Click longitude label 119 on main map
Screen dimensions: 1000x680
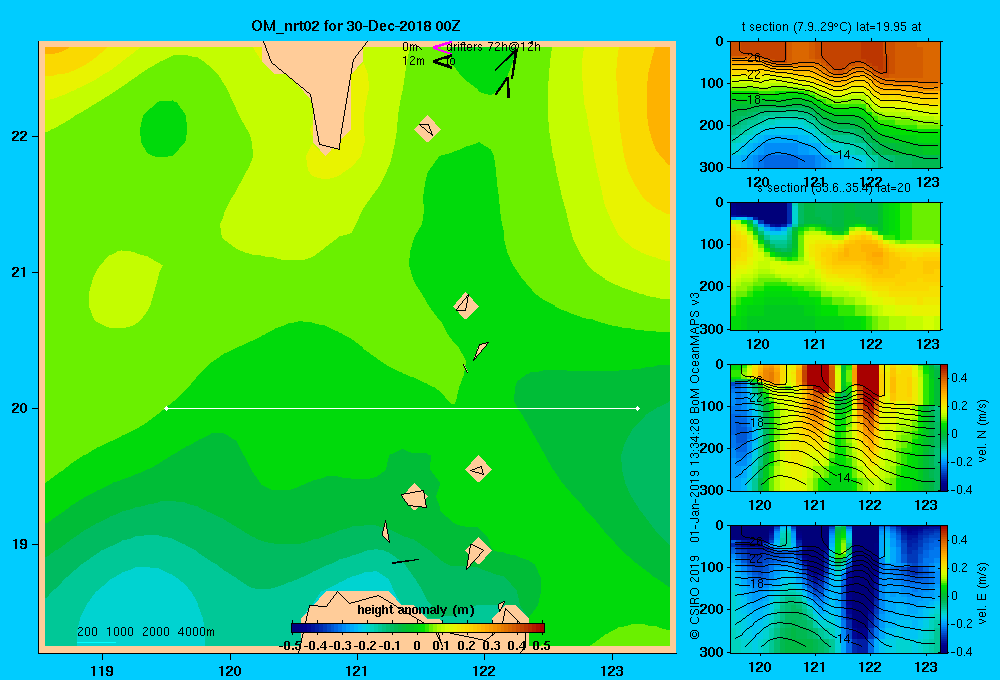tap(102, 670)
